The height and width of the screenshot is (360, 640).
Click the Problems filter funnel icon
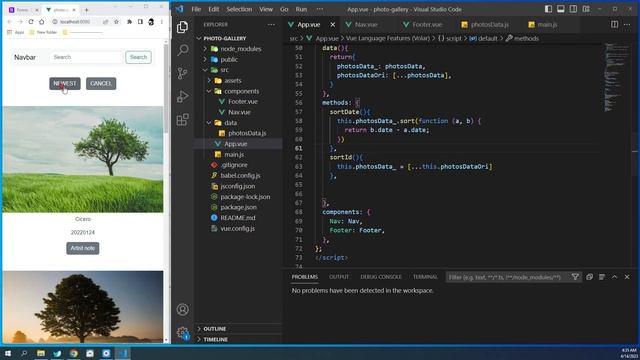coord(575,277)
